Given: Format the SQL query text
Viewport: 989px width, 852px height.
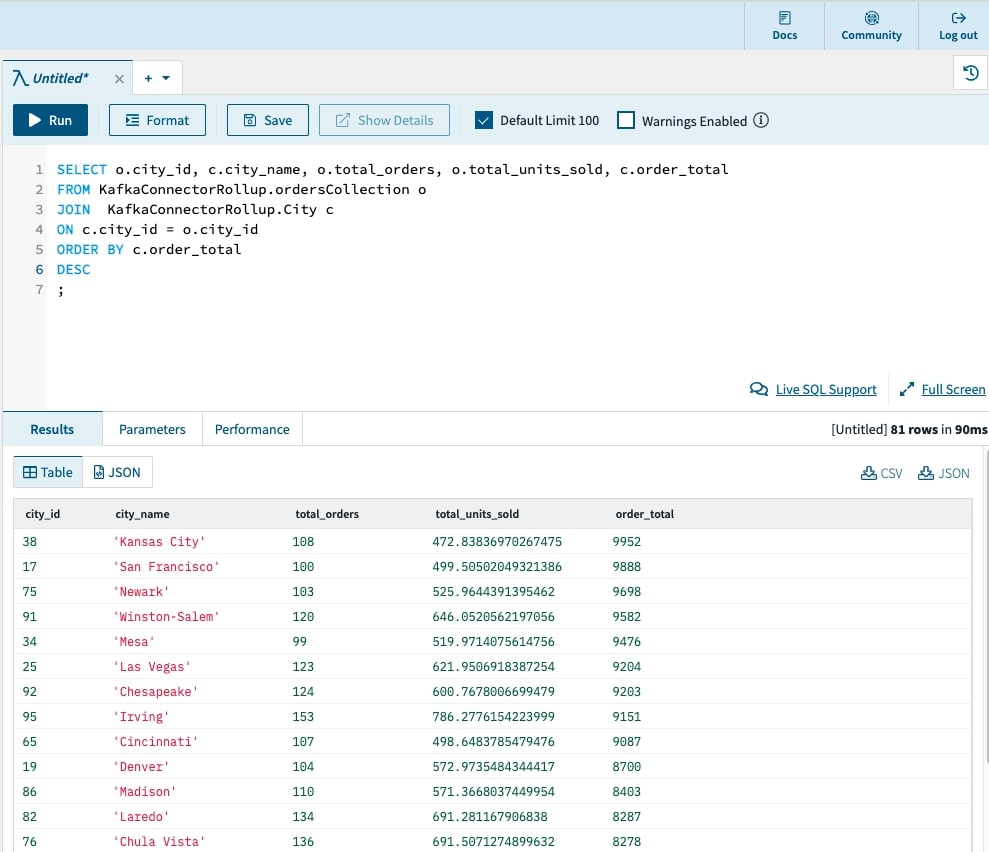Looking at the screenshot, I should [x=157, y=120].
